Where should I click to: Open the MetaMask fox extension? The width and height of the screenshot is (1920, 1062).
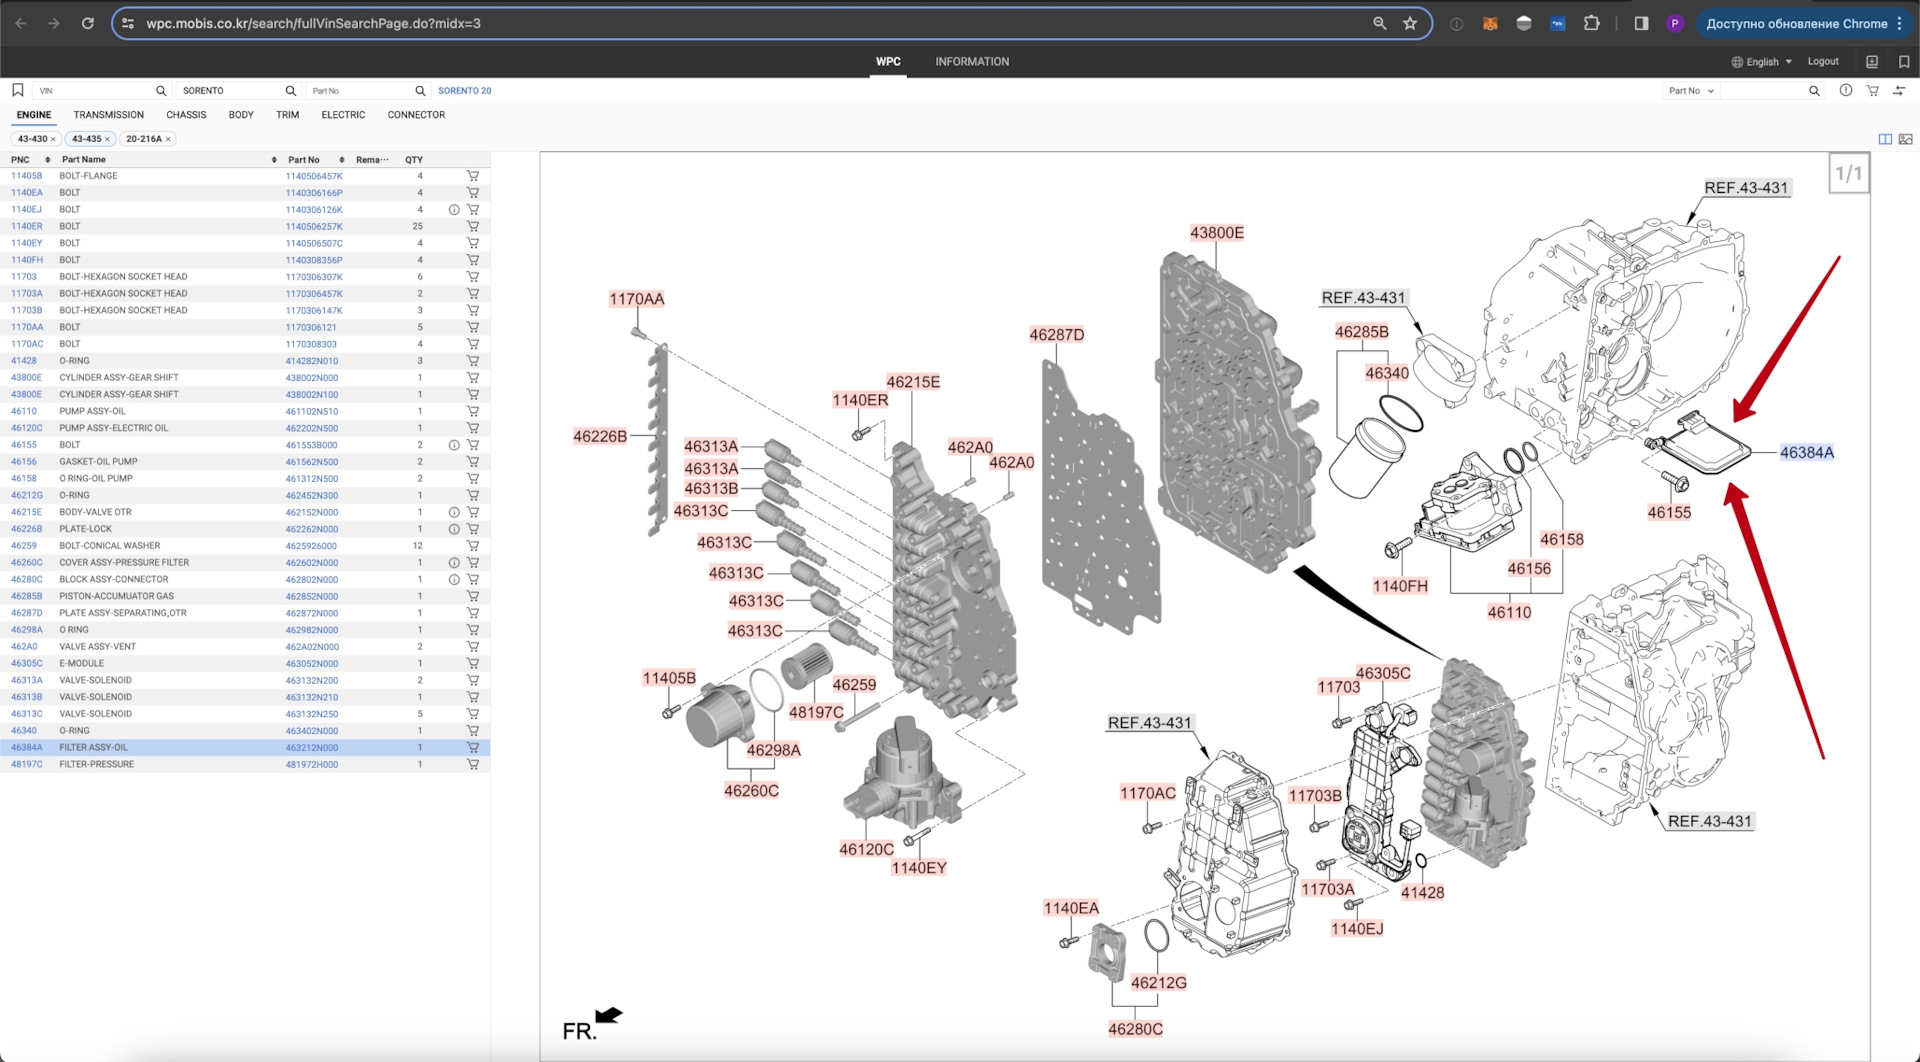[1490, 24]
